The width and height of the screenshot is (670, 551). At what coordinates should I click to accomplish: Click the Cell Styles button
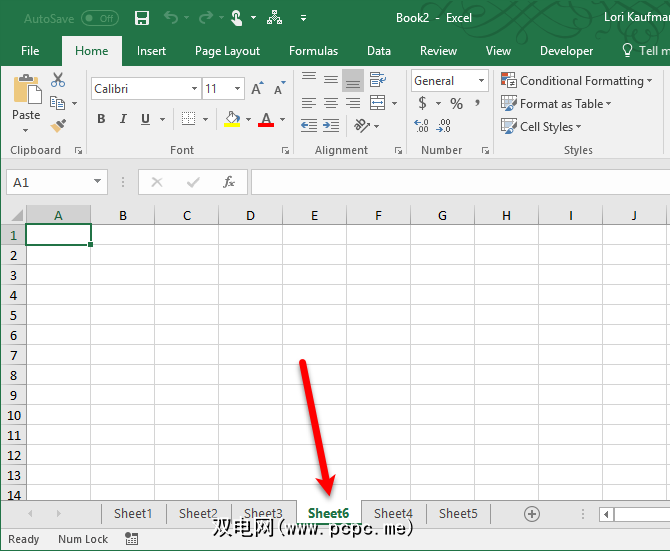(542, 127)
